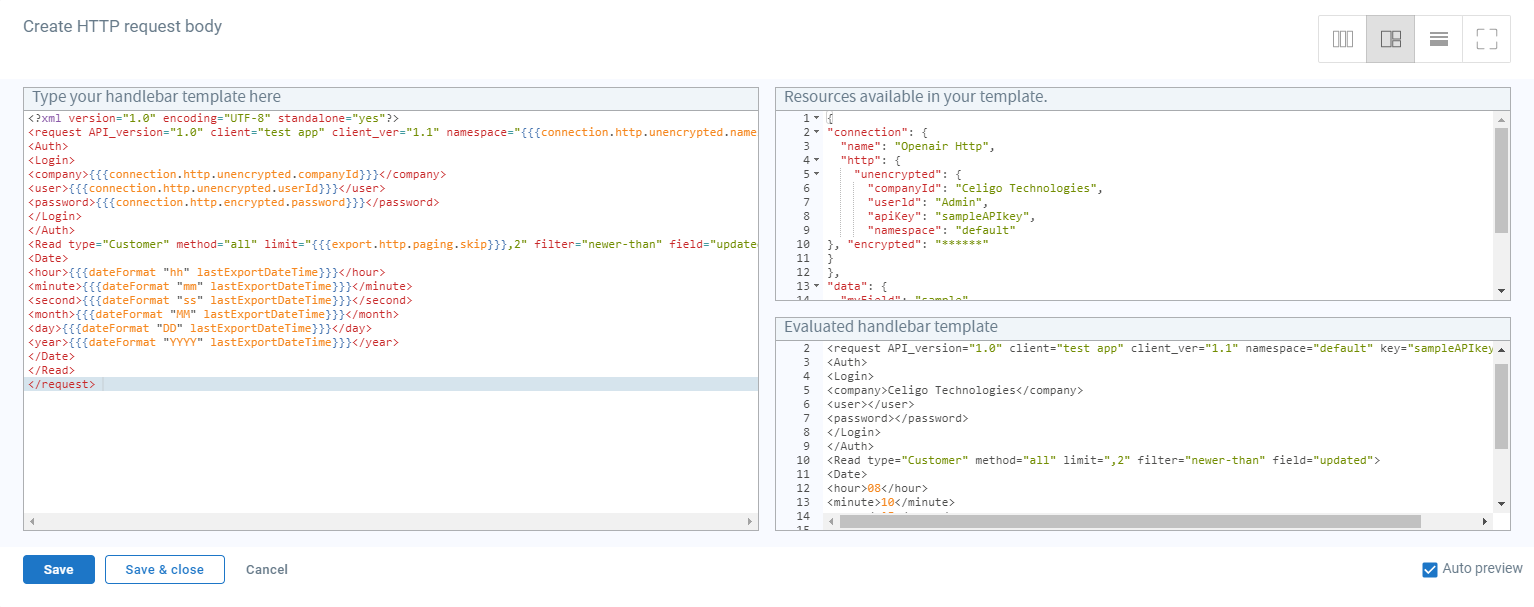
Task: Switch to three-column layout view
Action: [1342, 39]
